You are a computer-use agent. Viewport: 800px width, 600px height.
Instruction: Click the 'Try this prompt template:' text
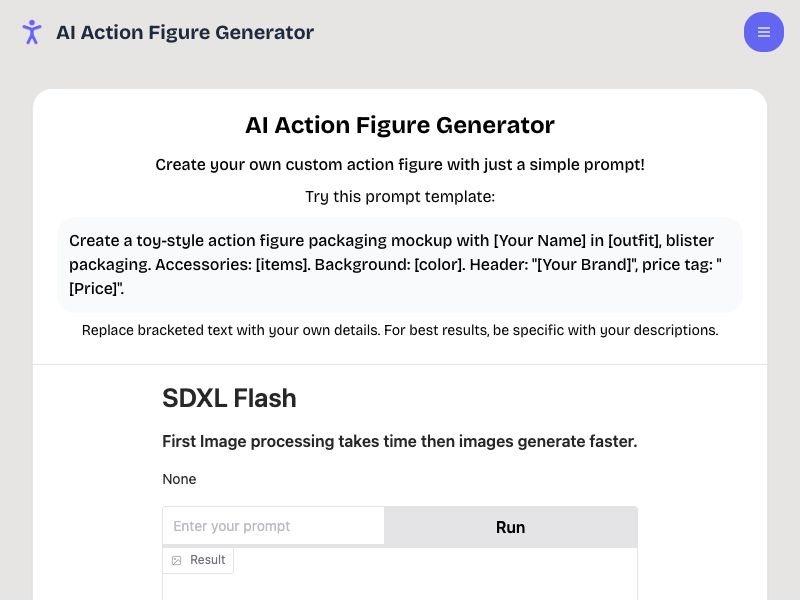click(x=400, y=196)
